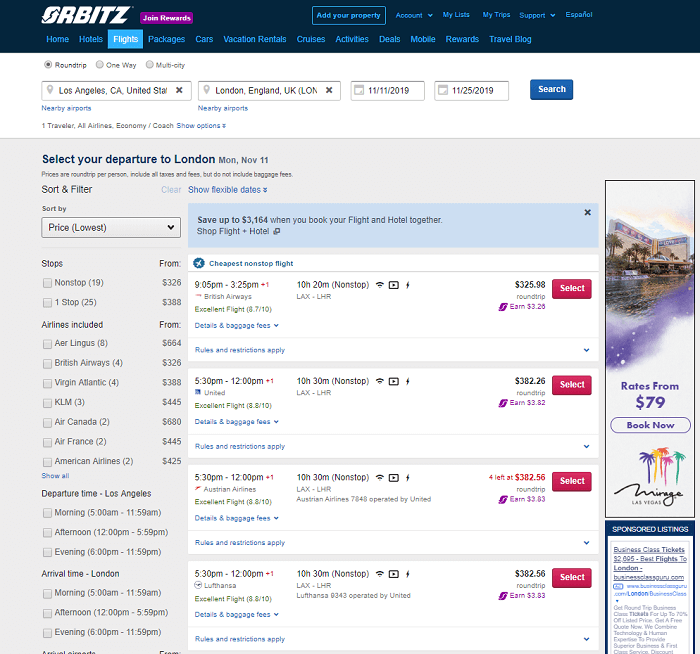
Task: Check Morning departure time from Los Angeles
Action: 47,513
